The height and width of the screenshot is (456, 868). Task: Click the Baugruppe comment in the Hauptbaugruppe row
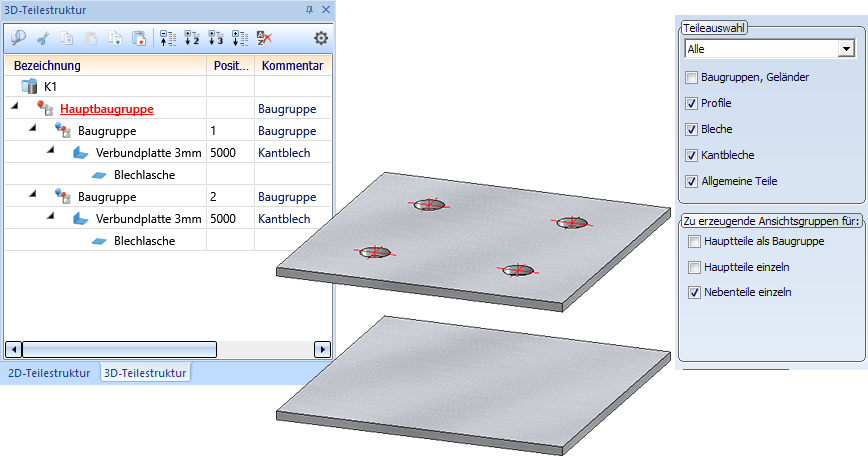tap(287, 109)
